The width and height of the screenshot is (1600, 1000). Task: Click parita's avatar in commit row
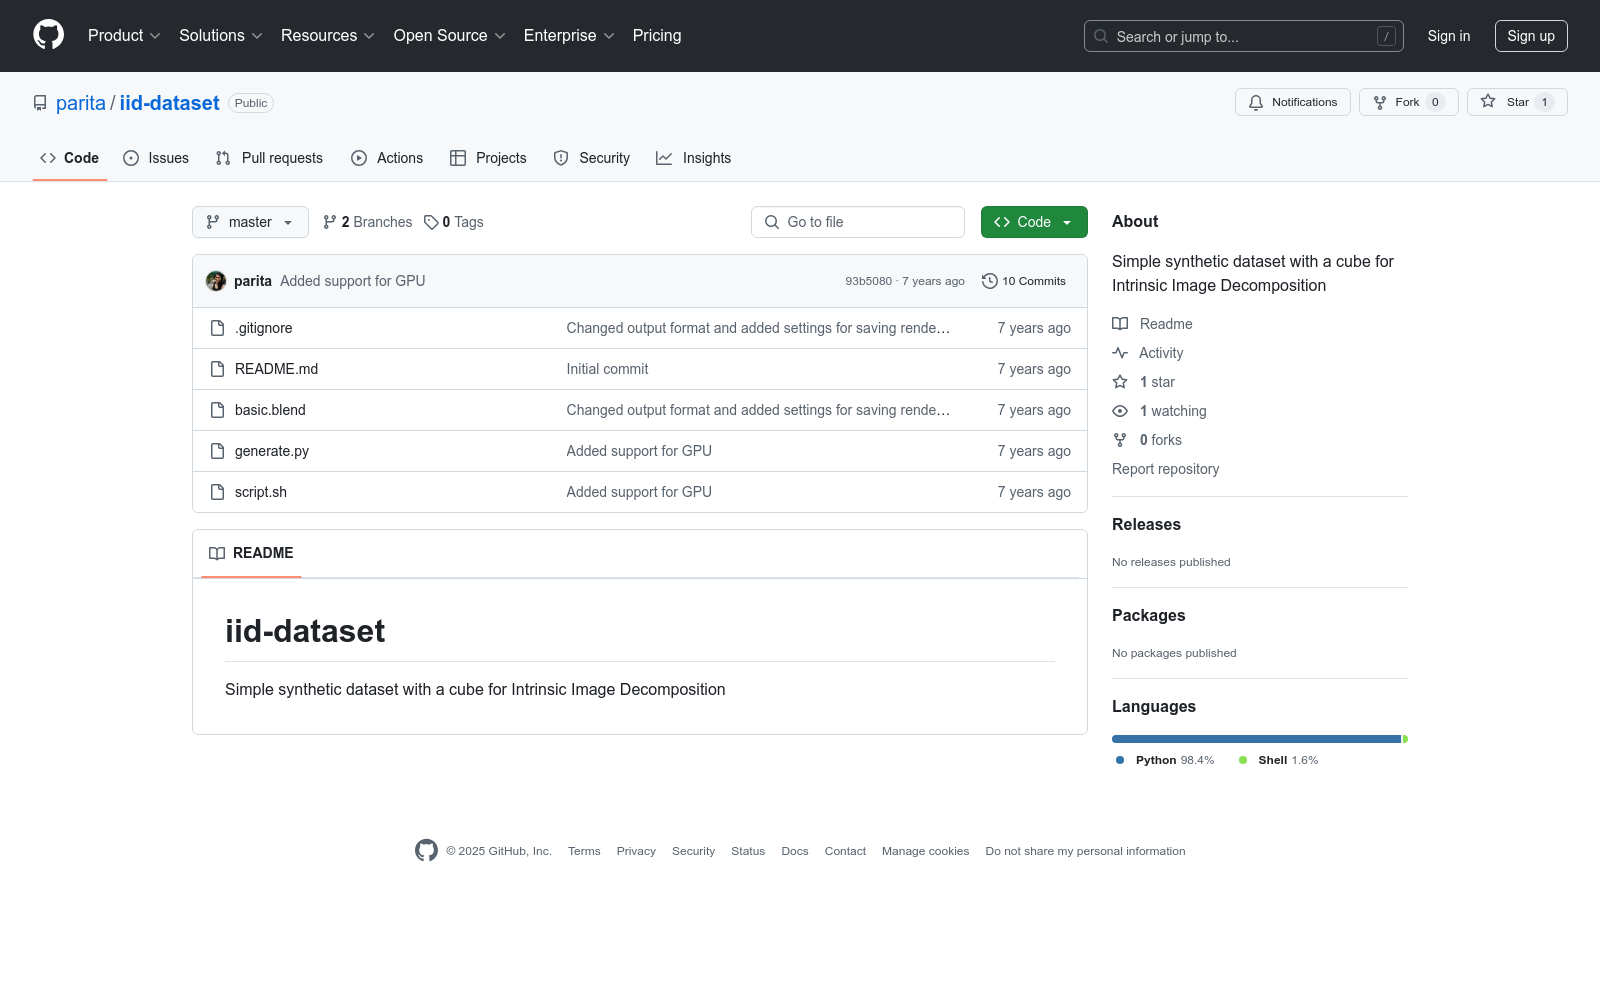(x=216, y=281)
